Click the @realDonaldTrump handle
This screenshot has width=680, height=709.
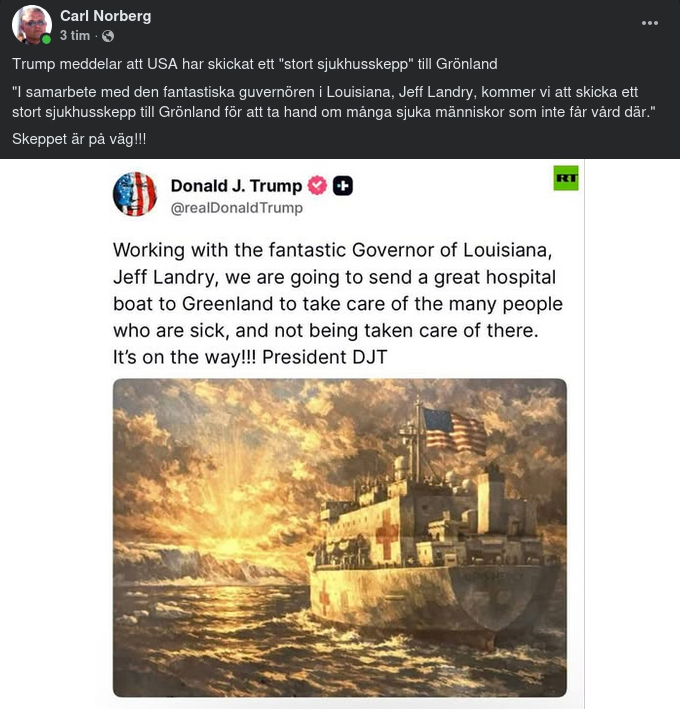click(x=237, y=208)
